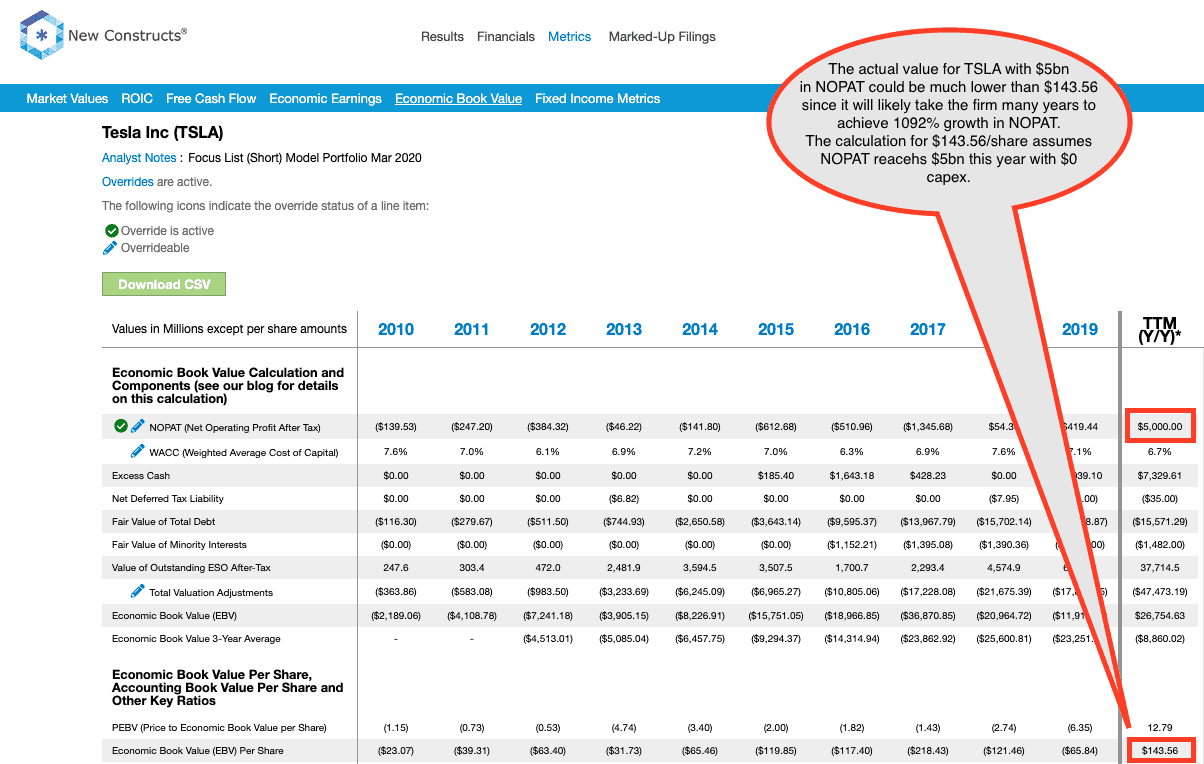
Task: Click the New Constructs logo
Action: coord(103,36)
